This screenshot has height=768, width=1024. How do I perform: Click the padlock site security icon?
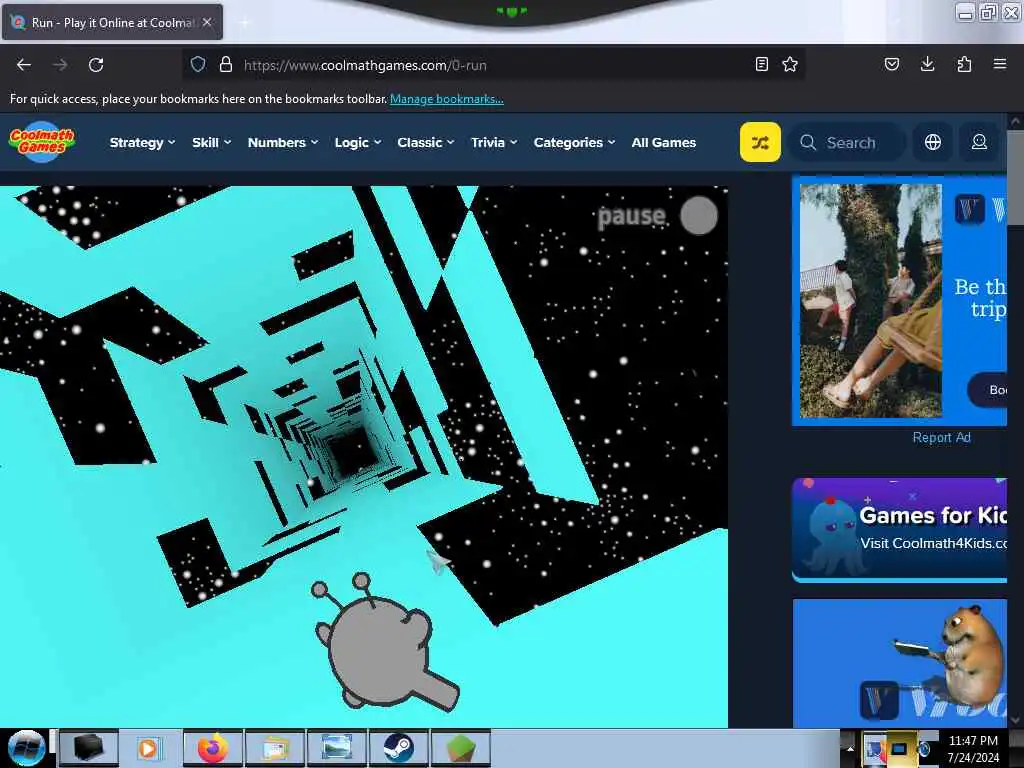coord(226,64)
